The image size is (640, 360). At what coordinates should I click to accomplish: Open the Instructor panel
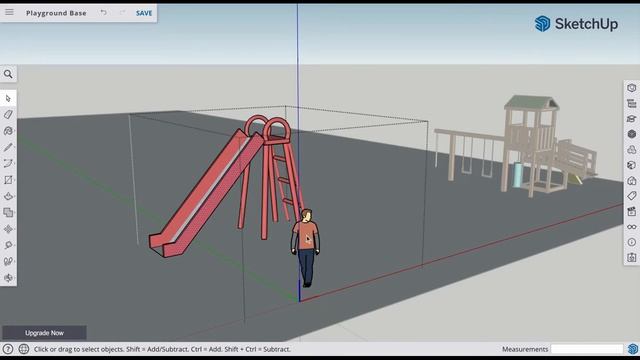click(x=631, y=119)
